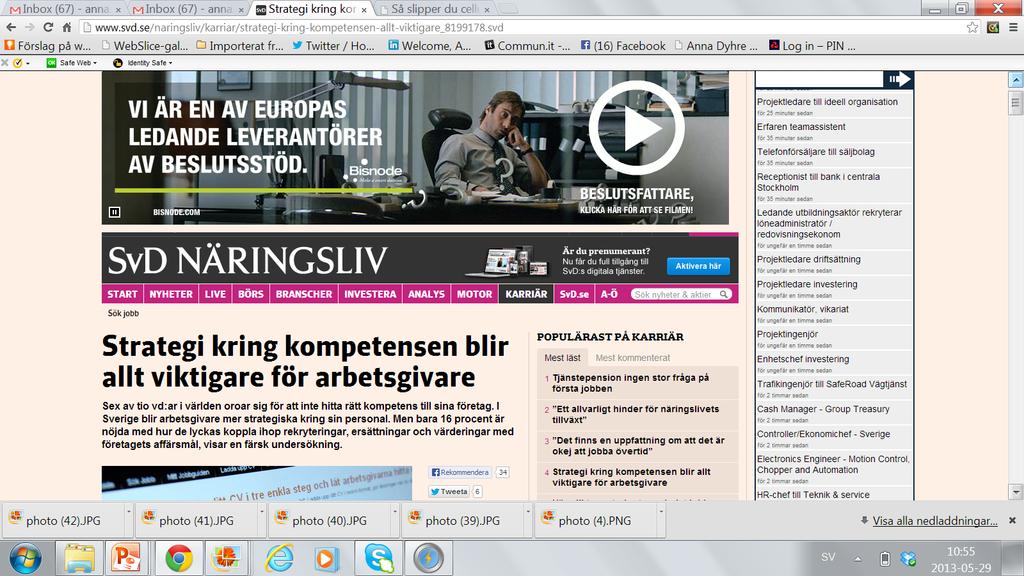The image size is (1024, 576).
Task: Open the START menu item
Action: (123, 294)
